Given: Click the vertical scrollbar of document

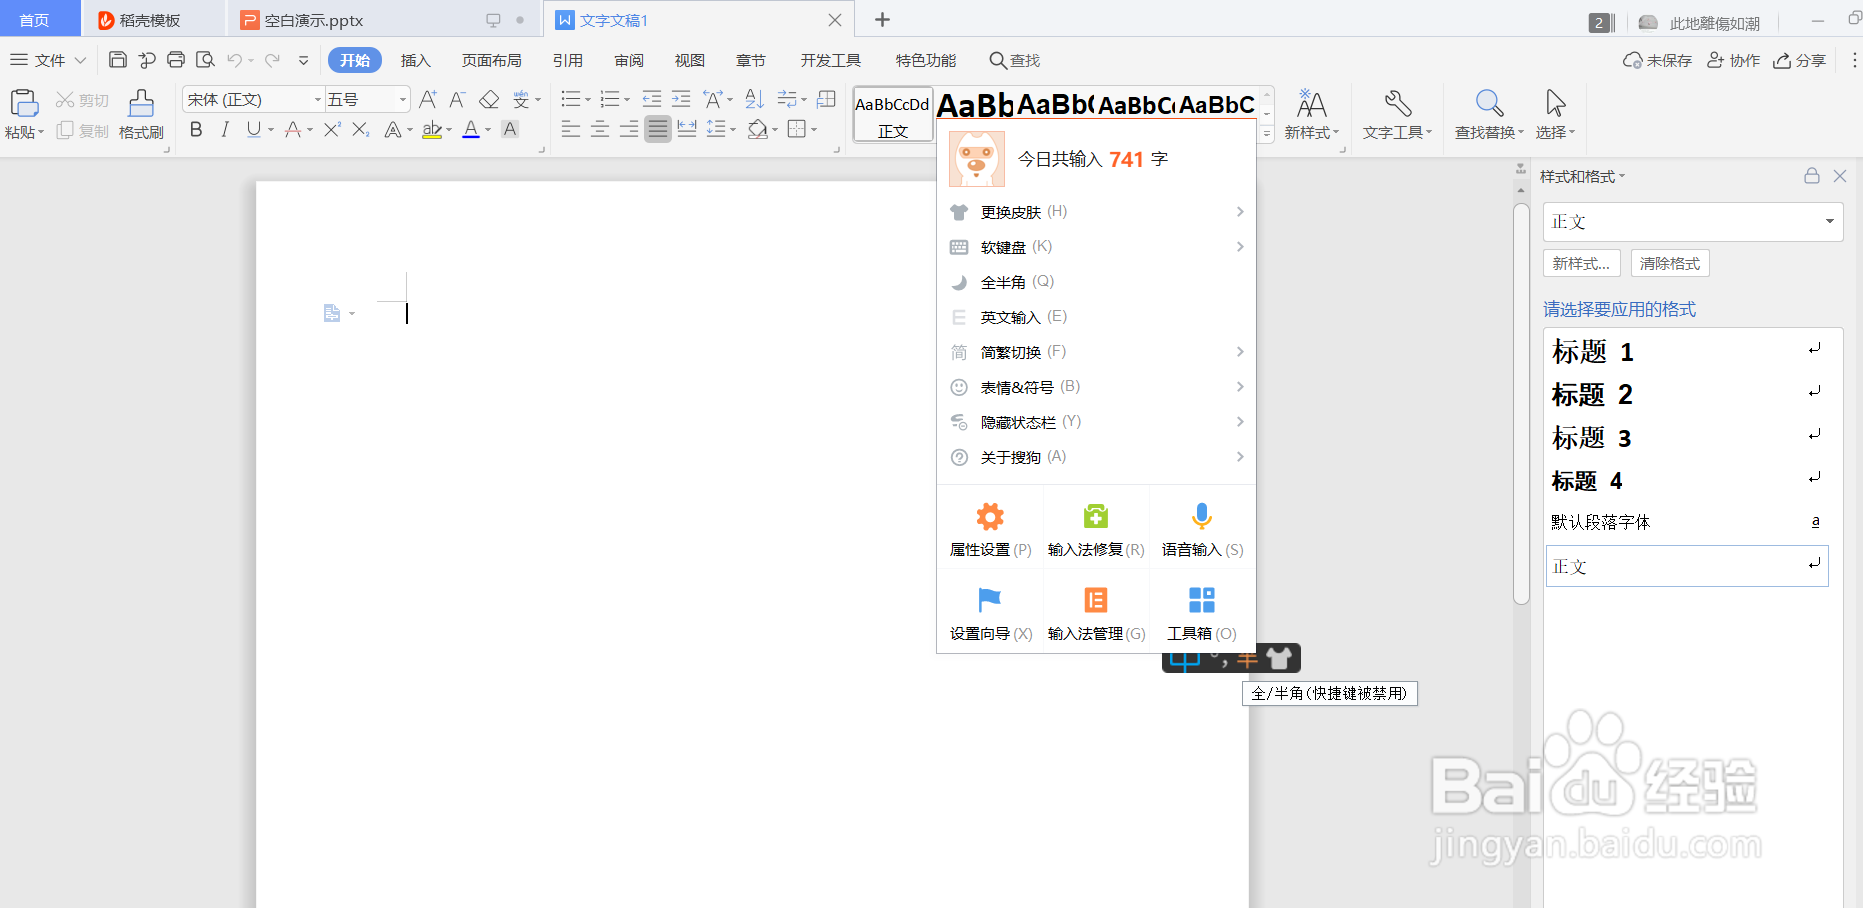Looking at the screenshot, I should (1521, 404).
